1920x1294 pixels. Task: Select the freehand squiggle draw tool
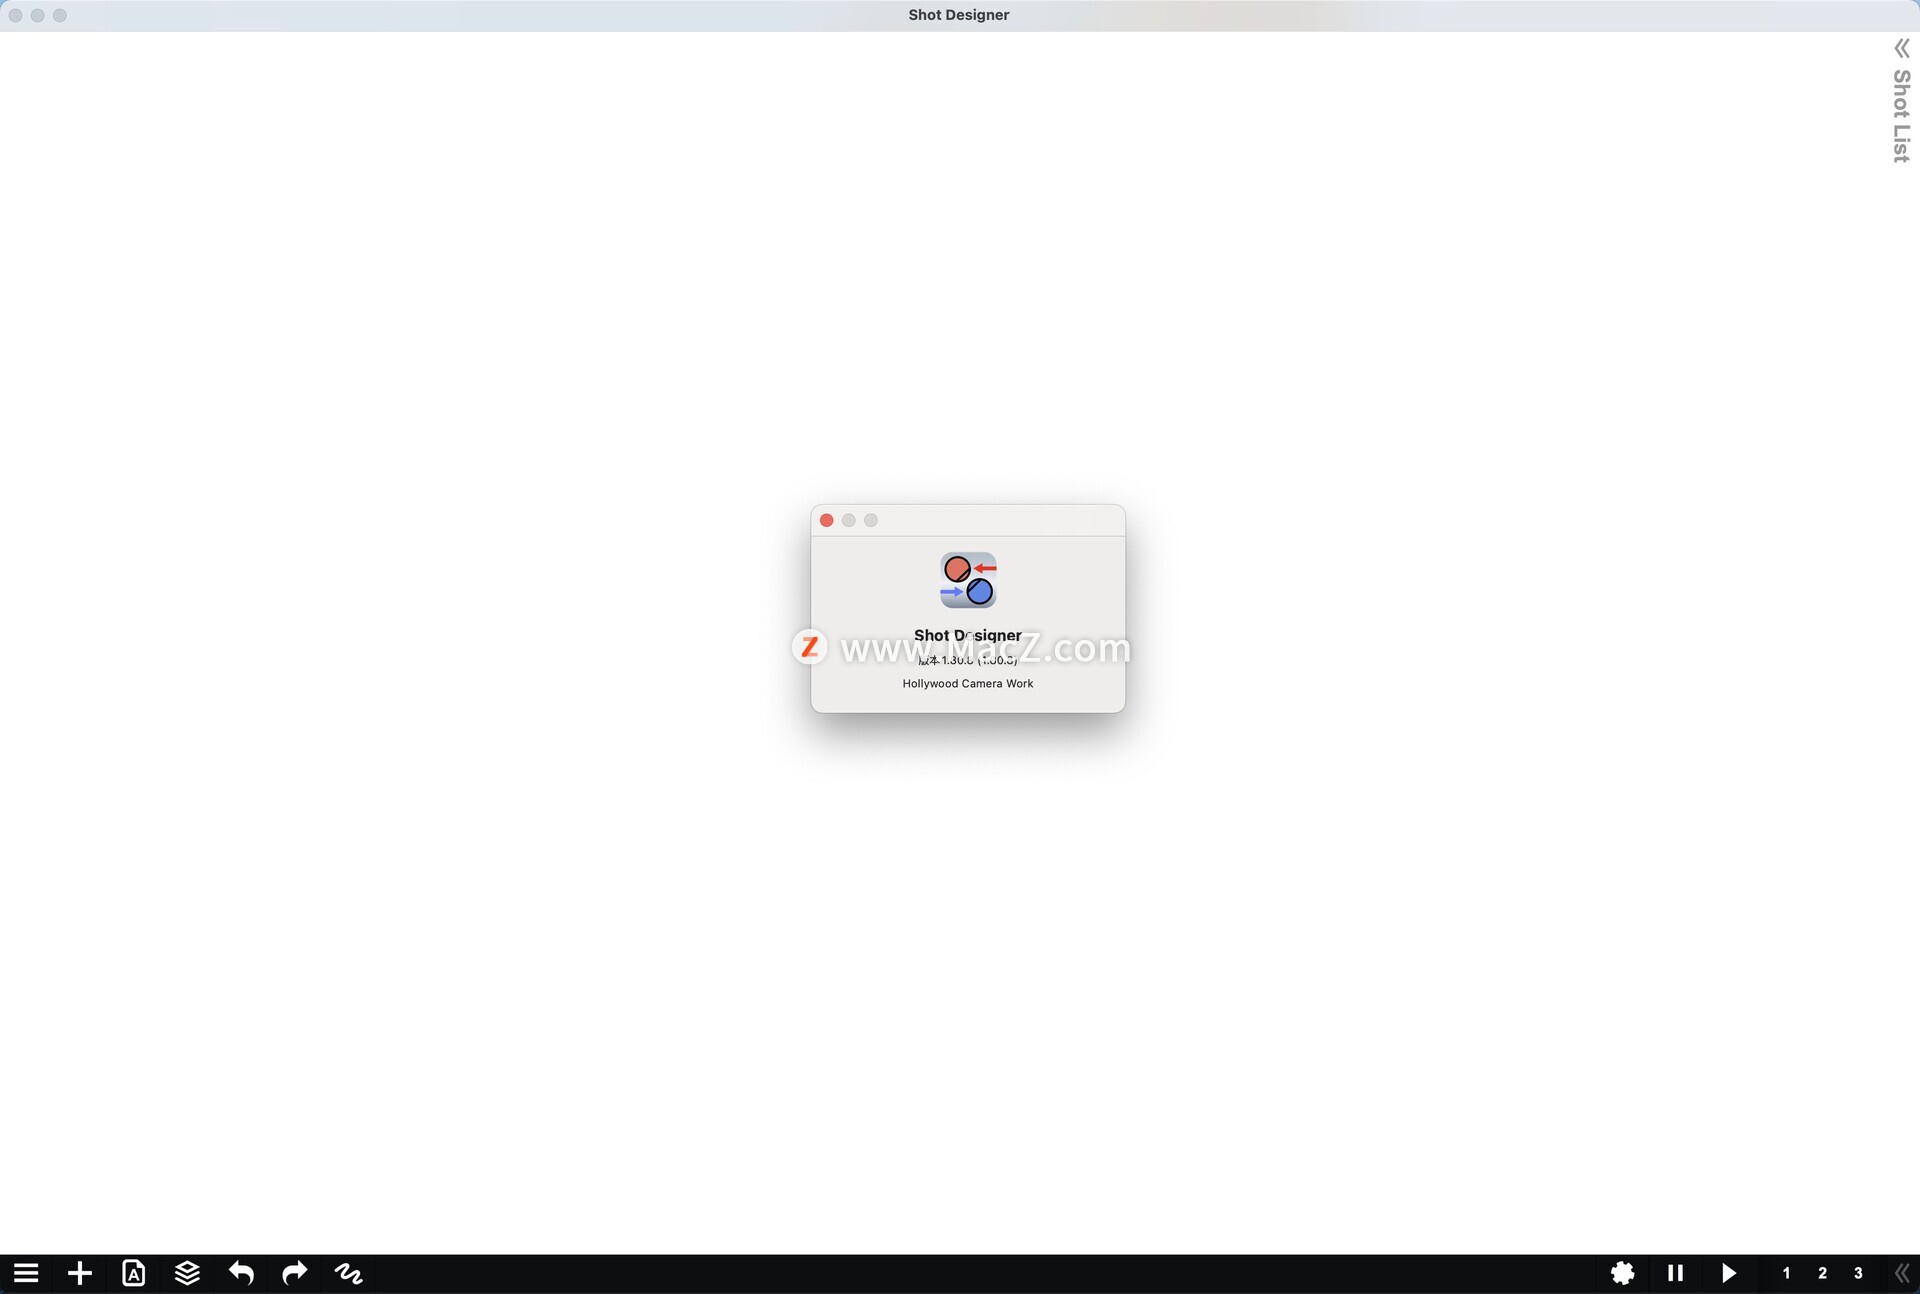pos(349,1273)
